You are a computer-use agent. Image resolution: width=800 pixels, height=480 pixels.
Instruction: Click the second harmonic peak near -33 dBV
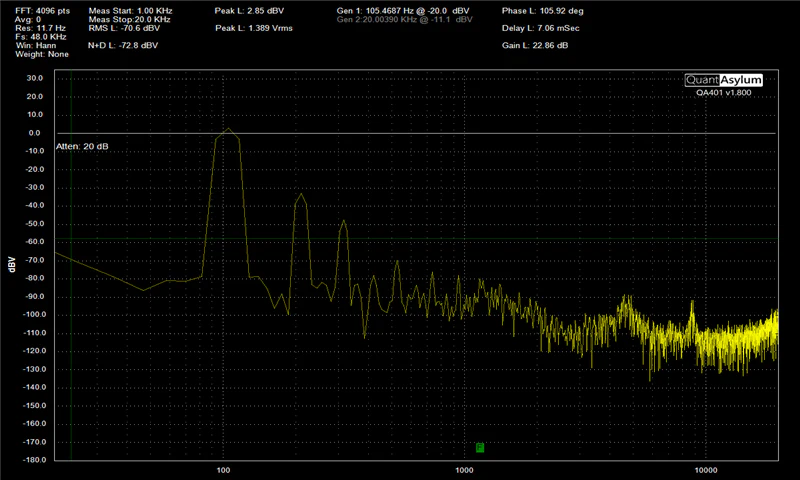(302, 195)
